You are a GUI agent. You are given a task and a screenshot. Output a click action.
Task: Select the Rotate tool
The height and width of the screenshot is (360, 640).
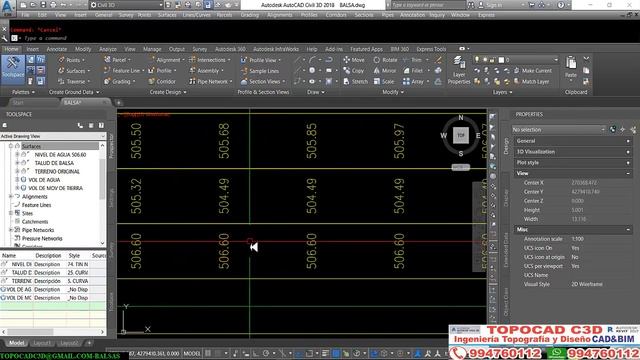click(x=385, y=60)
